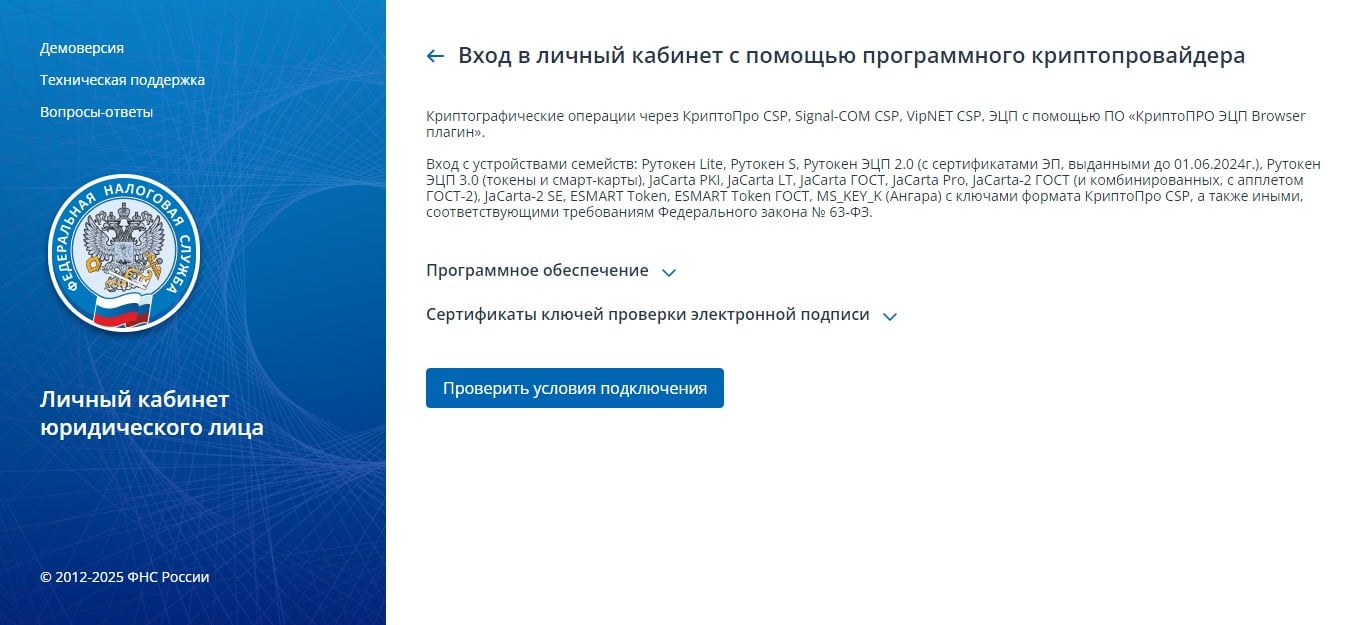Click chevron beside Сертификаты ключей проверки
Viewport: 1366px width, 625px height.
pos(890,316)
